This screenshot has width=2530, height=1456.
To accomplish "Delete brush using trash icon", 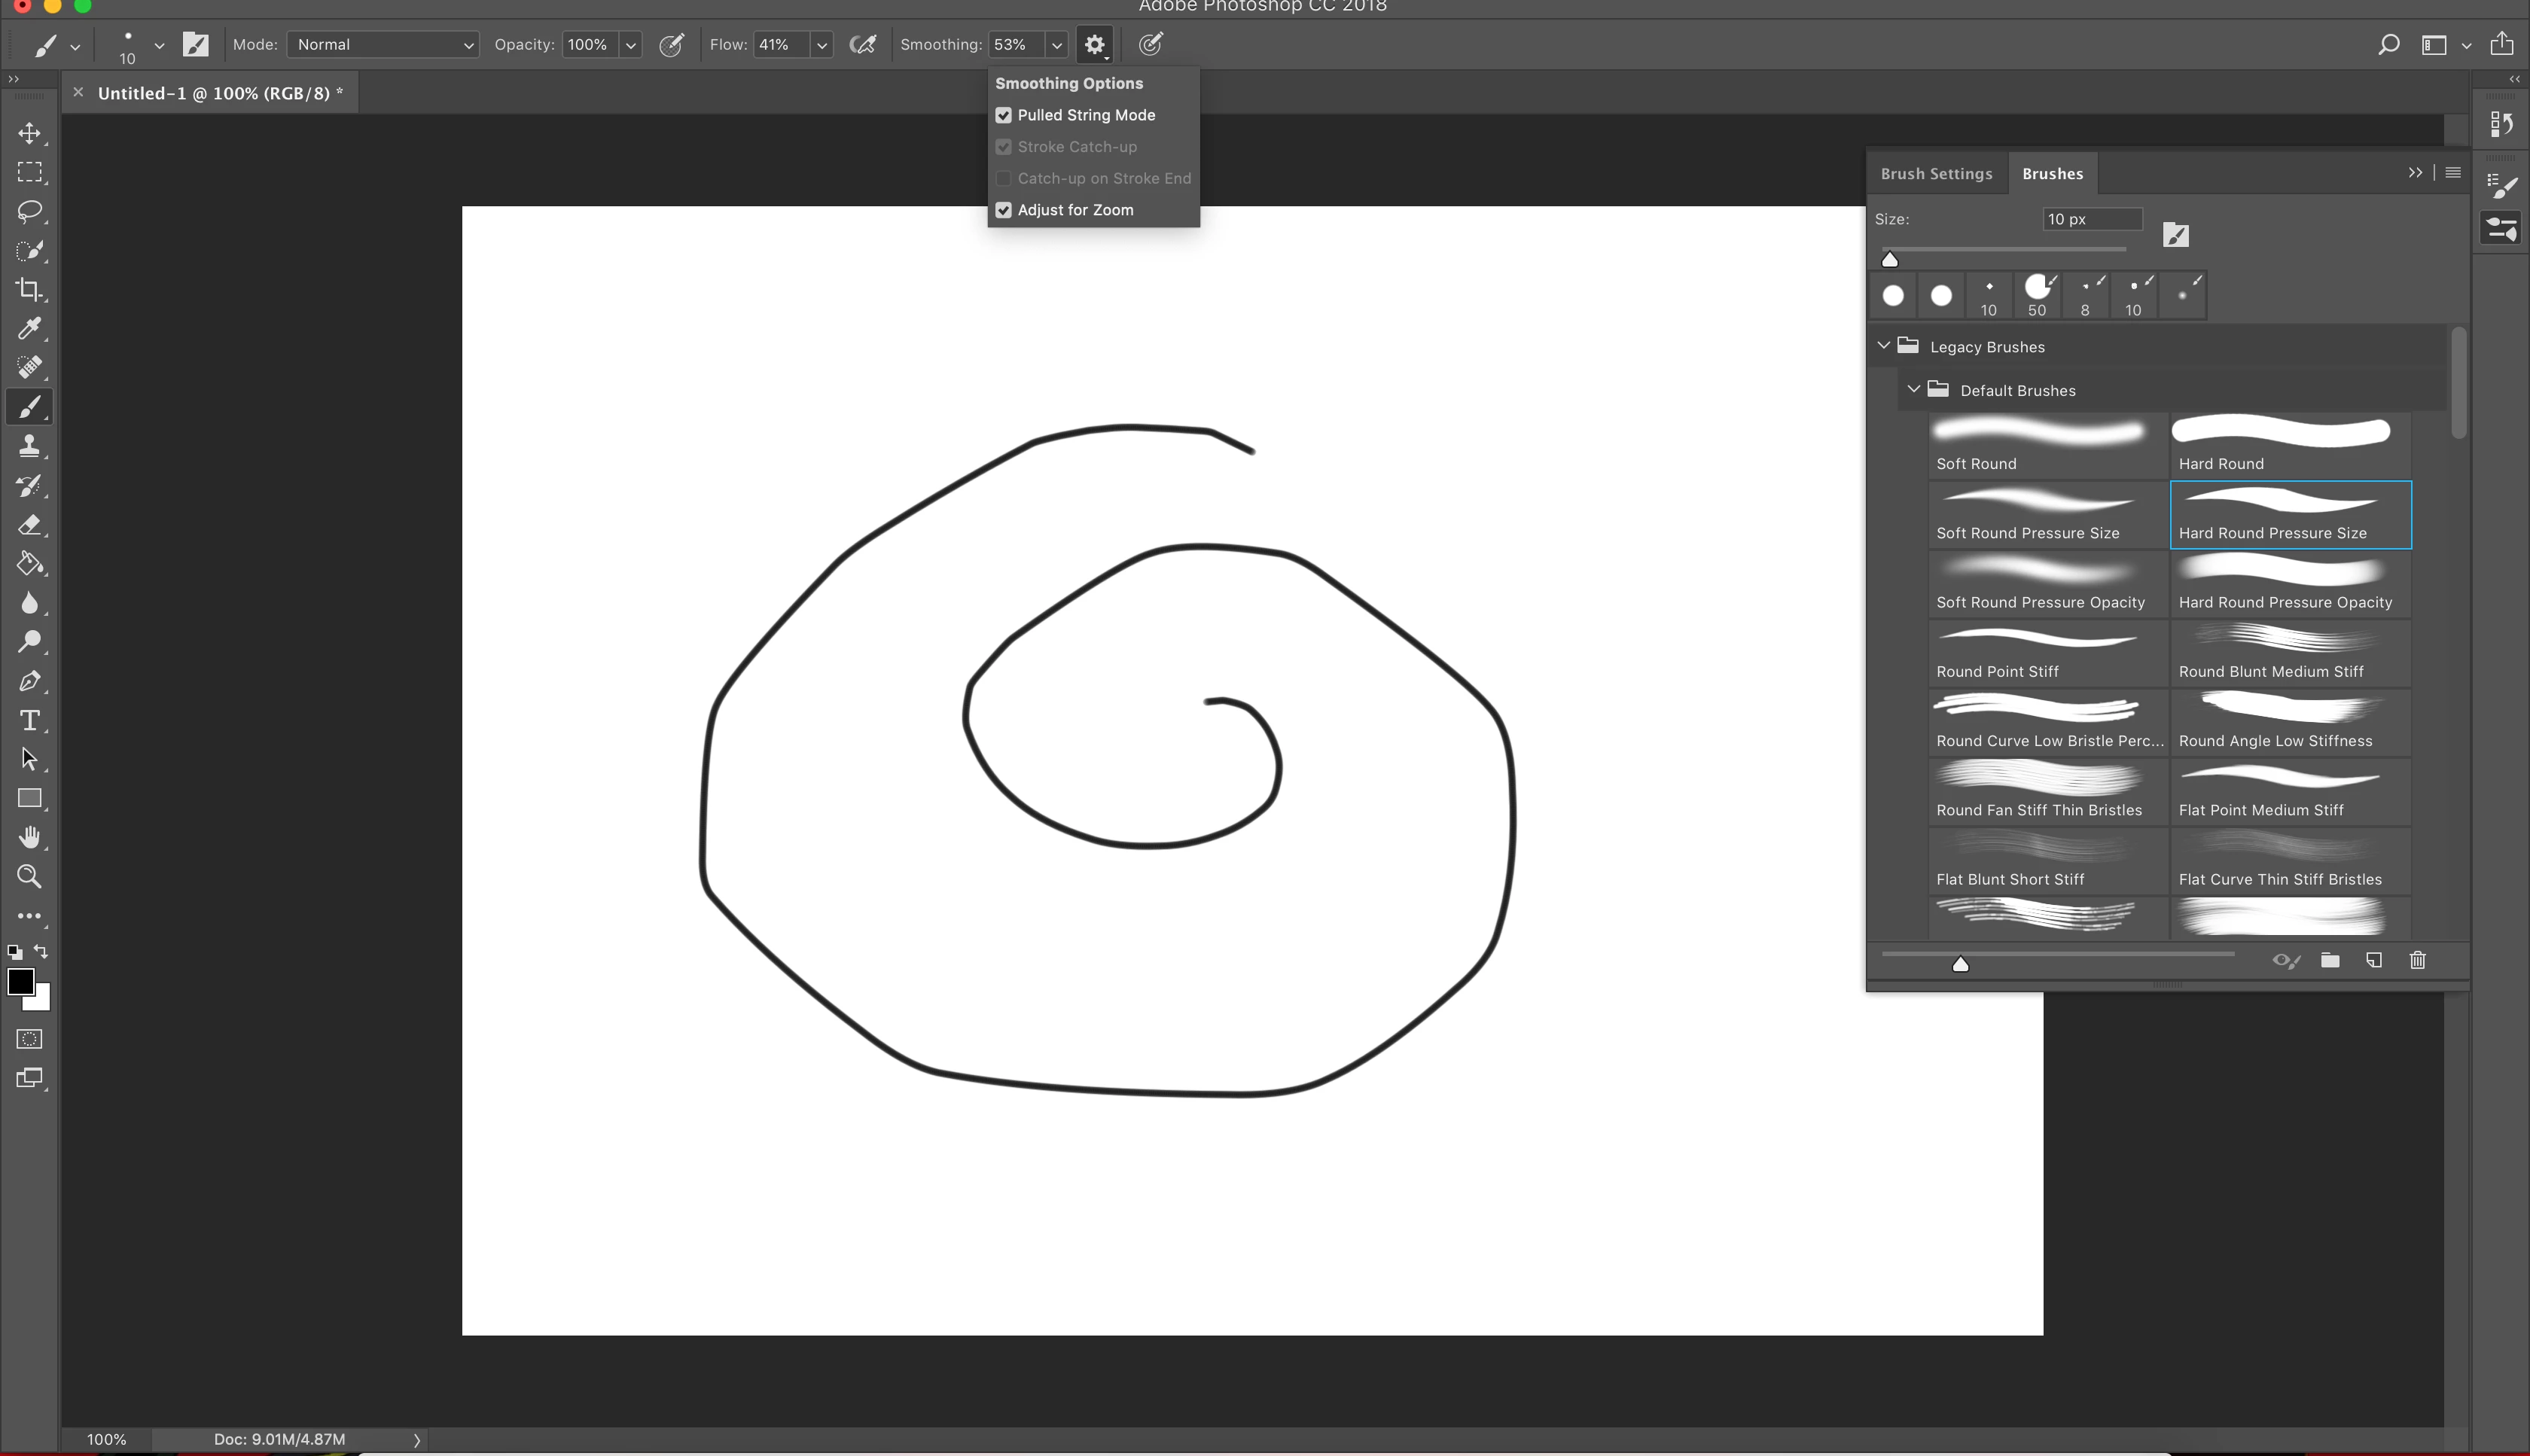I will (2417, 960).
